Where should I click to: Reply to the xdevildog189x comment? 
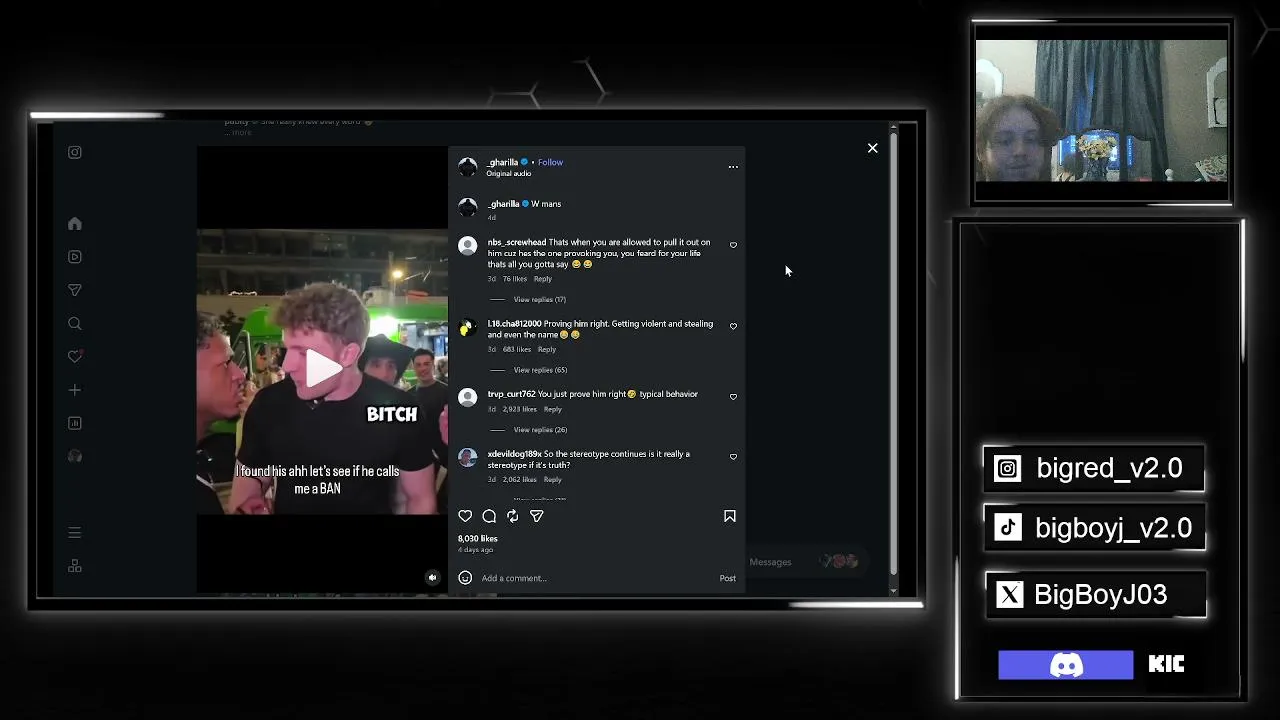coord(553,480)
